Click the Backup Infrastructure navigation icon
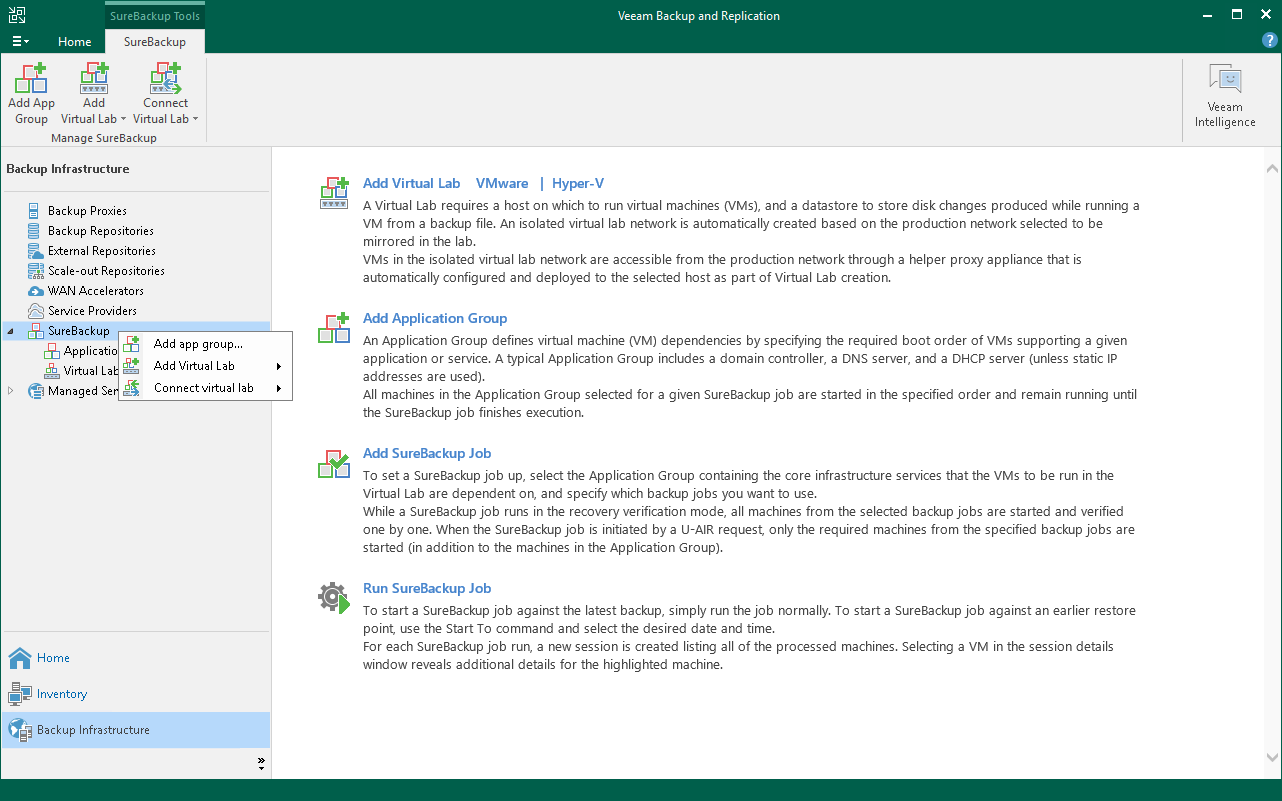1282x801 pixels. [20, 730]
